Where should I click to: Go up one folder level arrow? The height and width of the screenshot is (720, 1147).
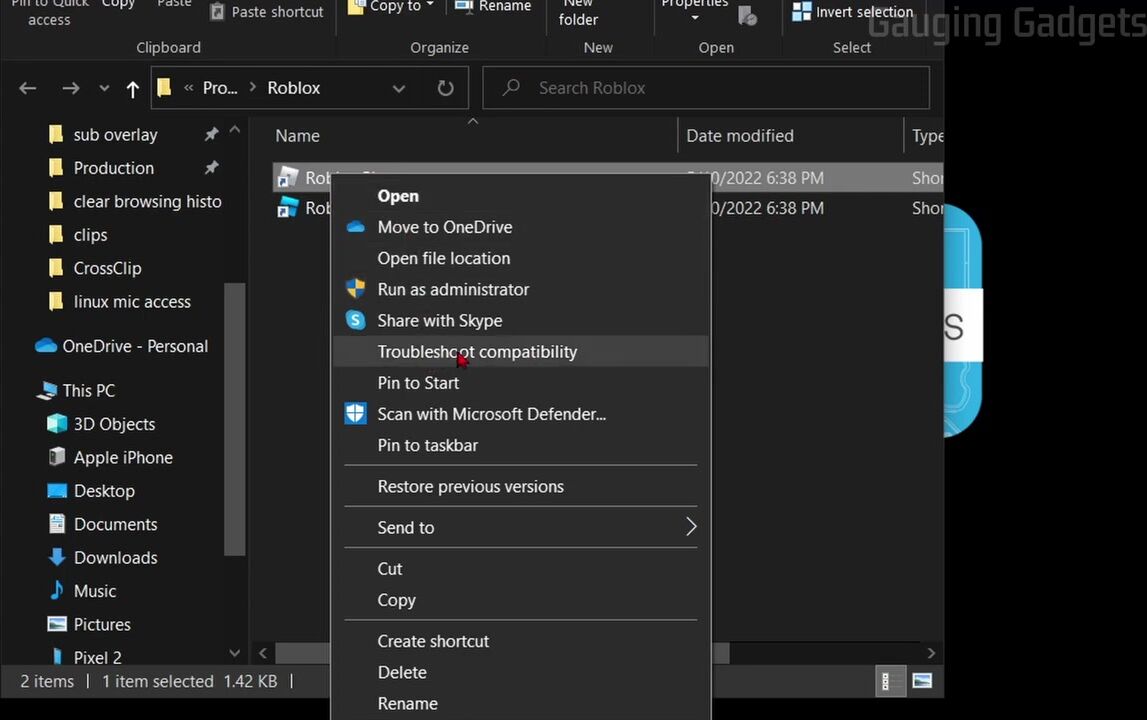[132, 89]
